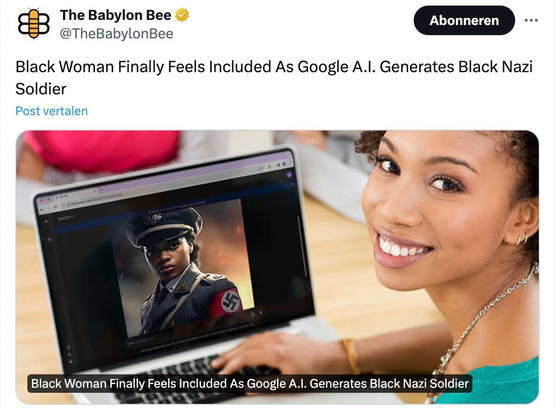The width and height of the screenshot is (555, 409).
Task: Open The Babylon Bee display name
Action: pos(115,15)
